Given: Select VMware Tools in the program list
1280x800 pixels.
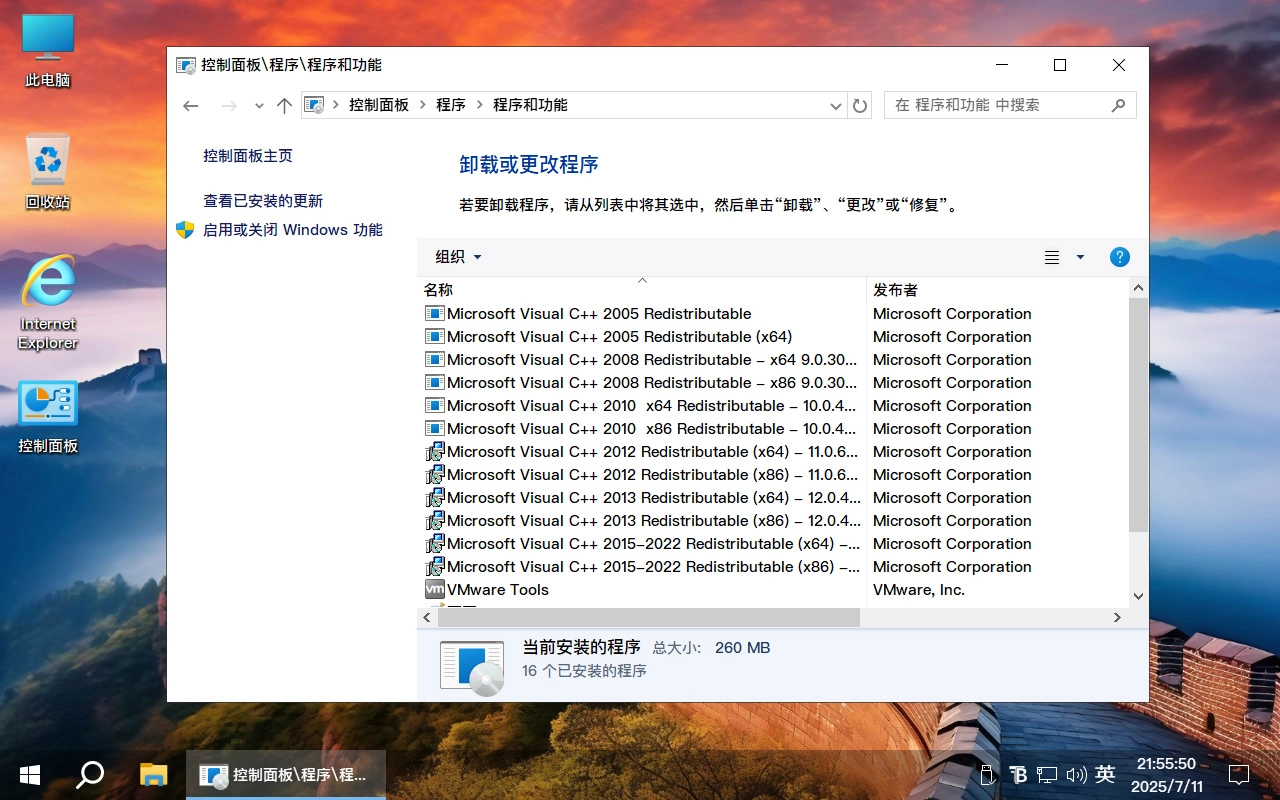Looking at the screenshot, I should pyautogui.click(x=500, y=589).
